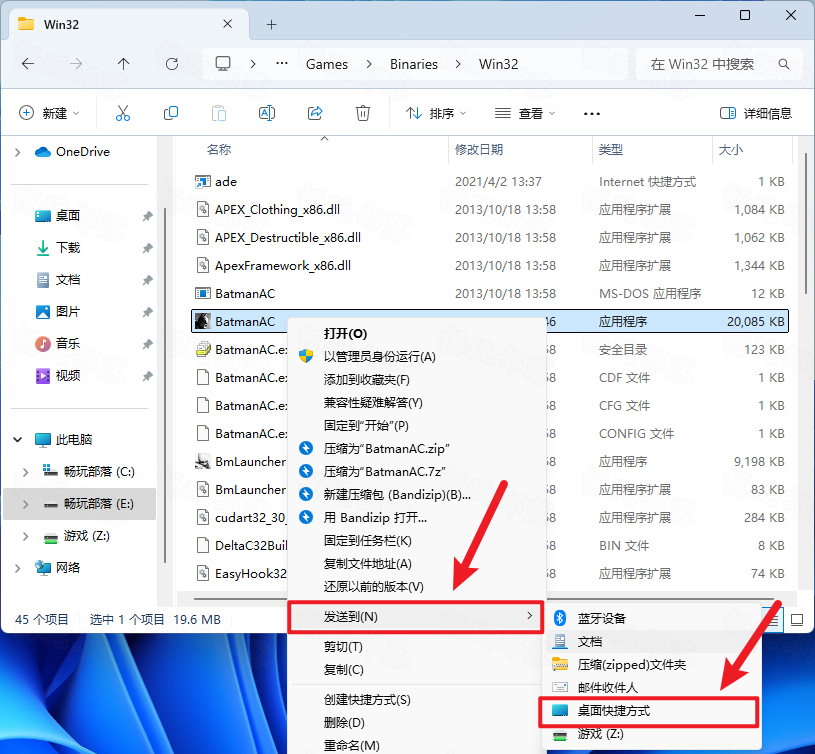Go back with the left arrow
The image size is (815, 754).
click(x=28, y=64)
